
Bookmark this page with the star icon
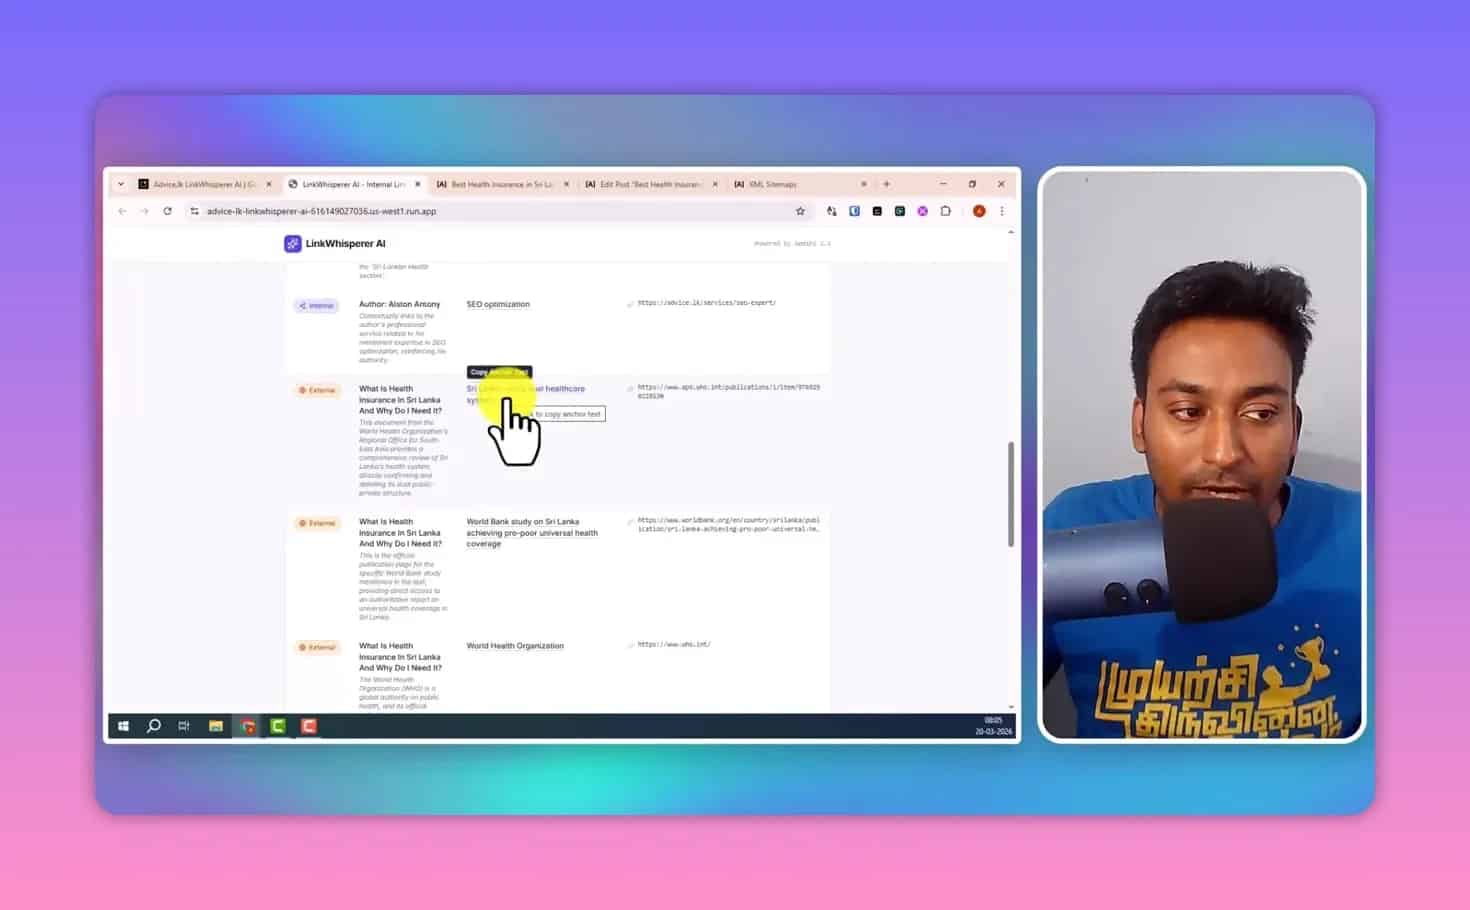(x=800, y=211)
